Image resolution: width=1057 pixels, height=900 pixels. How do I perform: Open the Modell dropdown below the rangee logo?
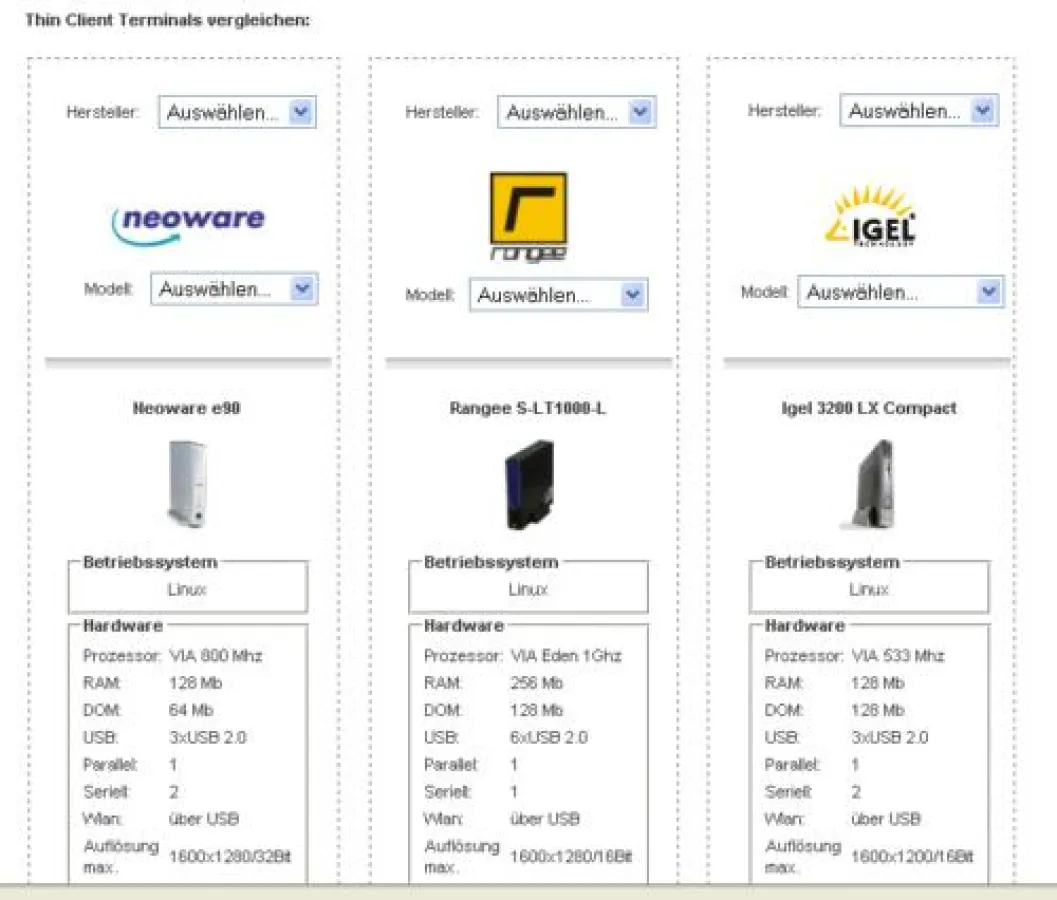[559, 294]
